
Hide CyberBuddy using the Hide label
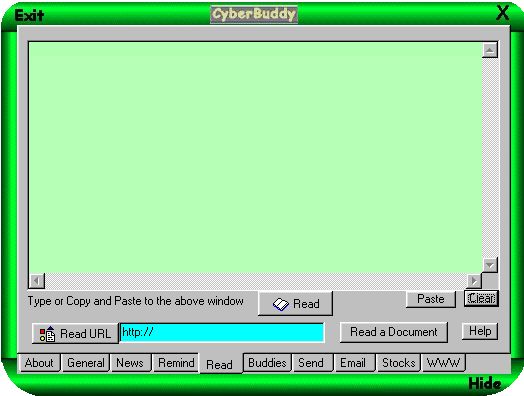click(484, 384)
